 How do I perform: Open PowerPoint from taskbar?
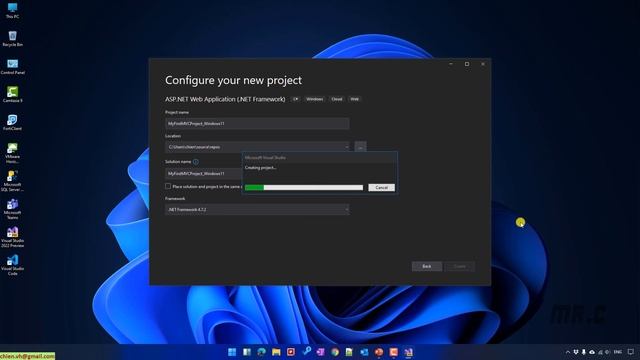pyautogui.click(x=379, y=352)
